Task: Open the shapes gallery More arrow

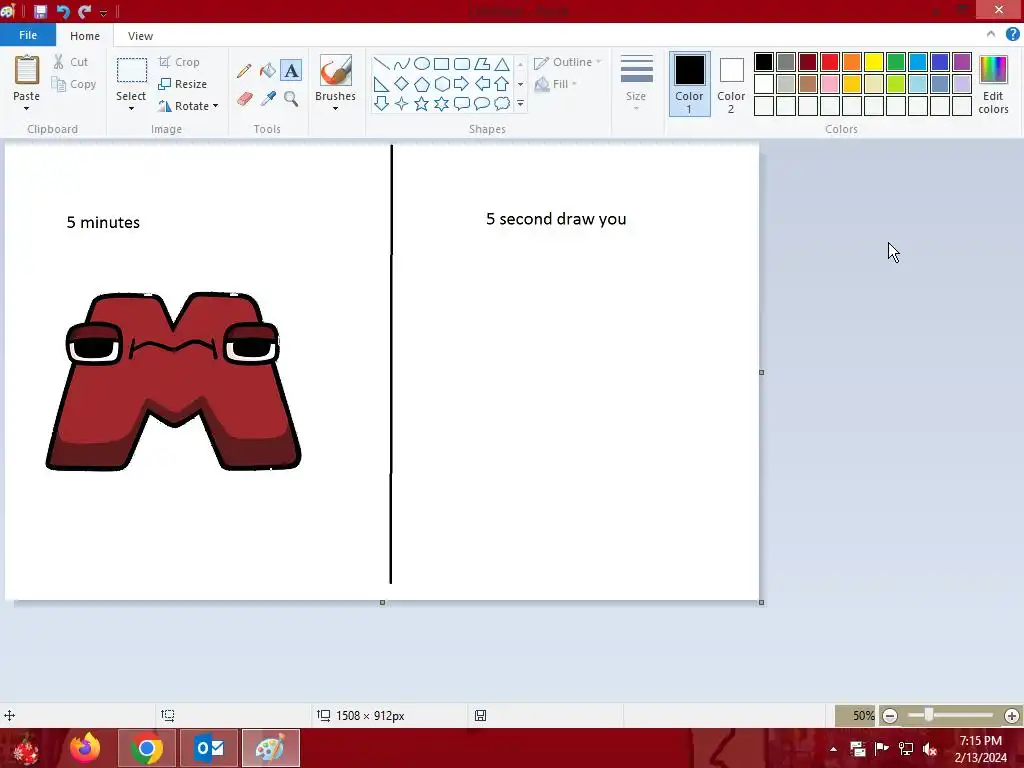Action: click(520, 103)
